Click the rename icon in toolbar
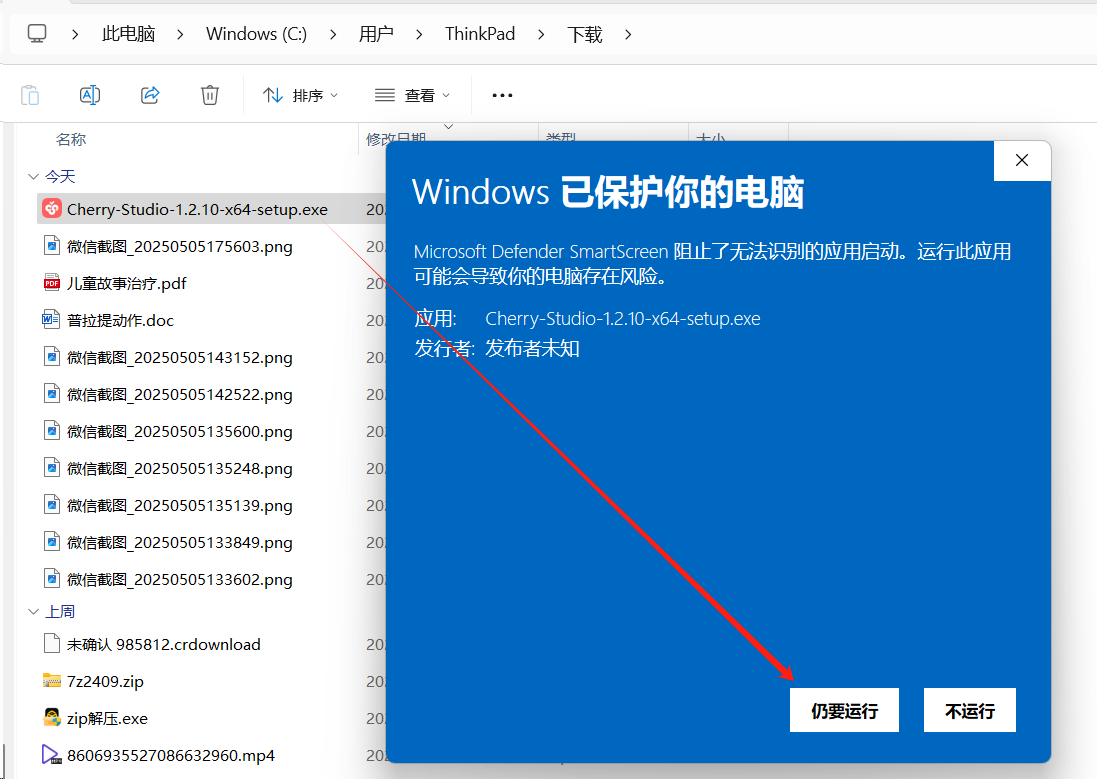Viewport: 1097px width, 779px height. (90, 94)
